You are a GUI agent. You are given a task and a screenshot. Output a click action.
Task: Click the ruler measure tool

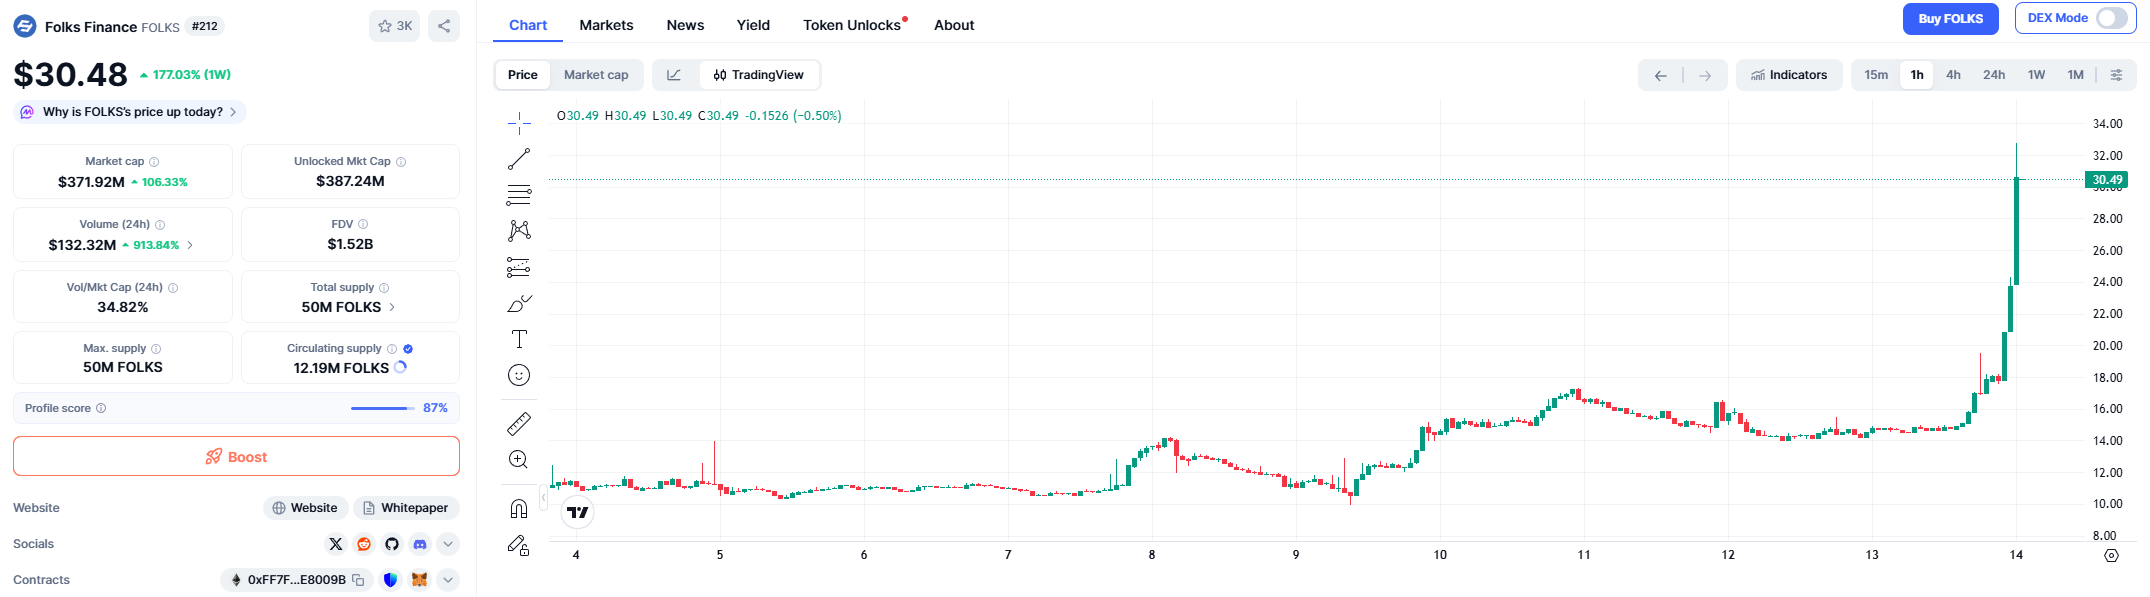point(518,424)
